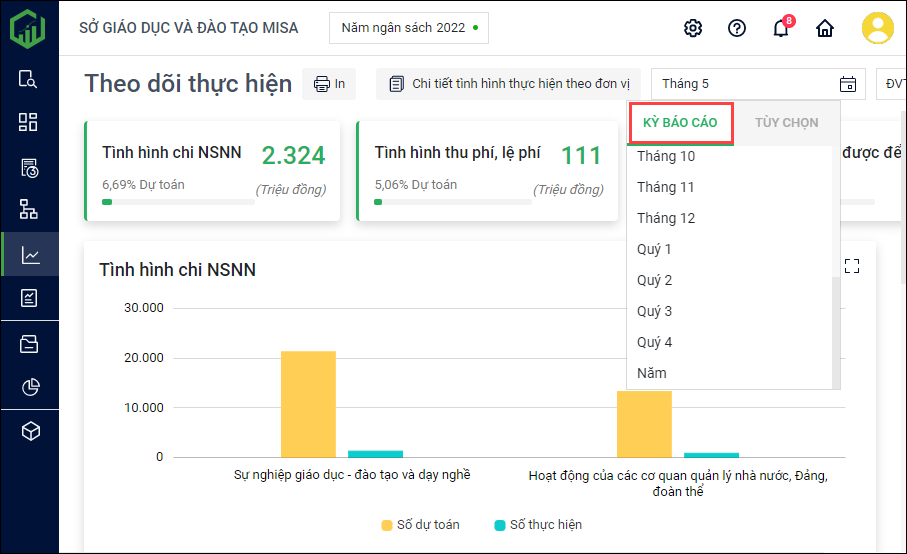Open the pie chart sidebar icon
The image size is (907, 554).
pyautogui.click(x=30, y=387)
